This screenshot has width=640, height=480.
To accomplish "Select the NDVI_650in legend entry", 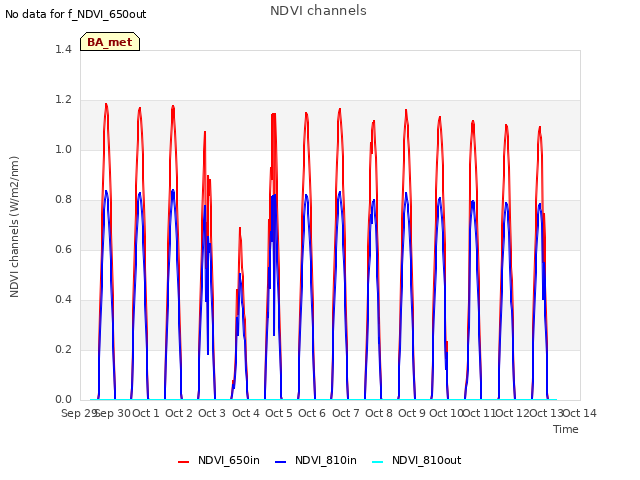I will (x=219, y=460).
